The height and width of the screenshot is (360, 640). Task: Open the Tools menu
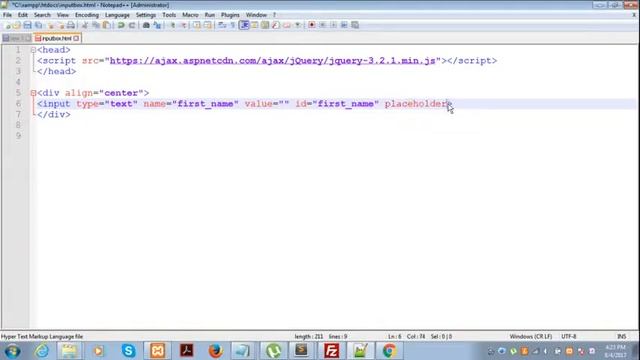(x=169, y=15)
